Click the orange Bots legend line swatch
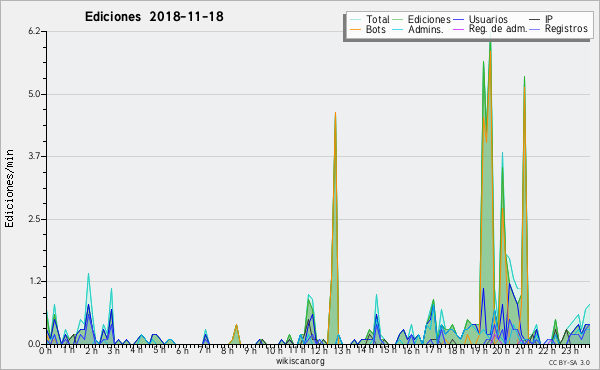This screenshot has height=370, width=600. click(x=355, y=29)
